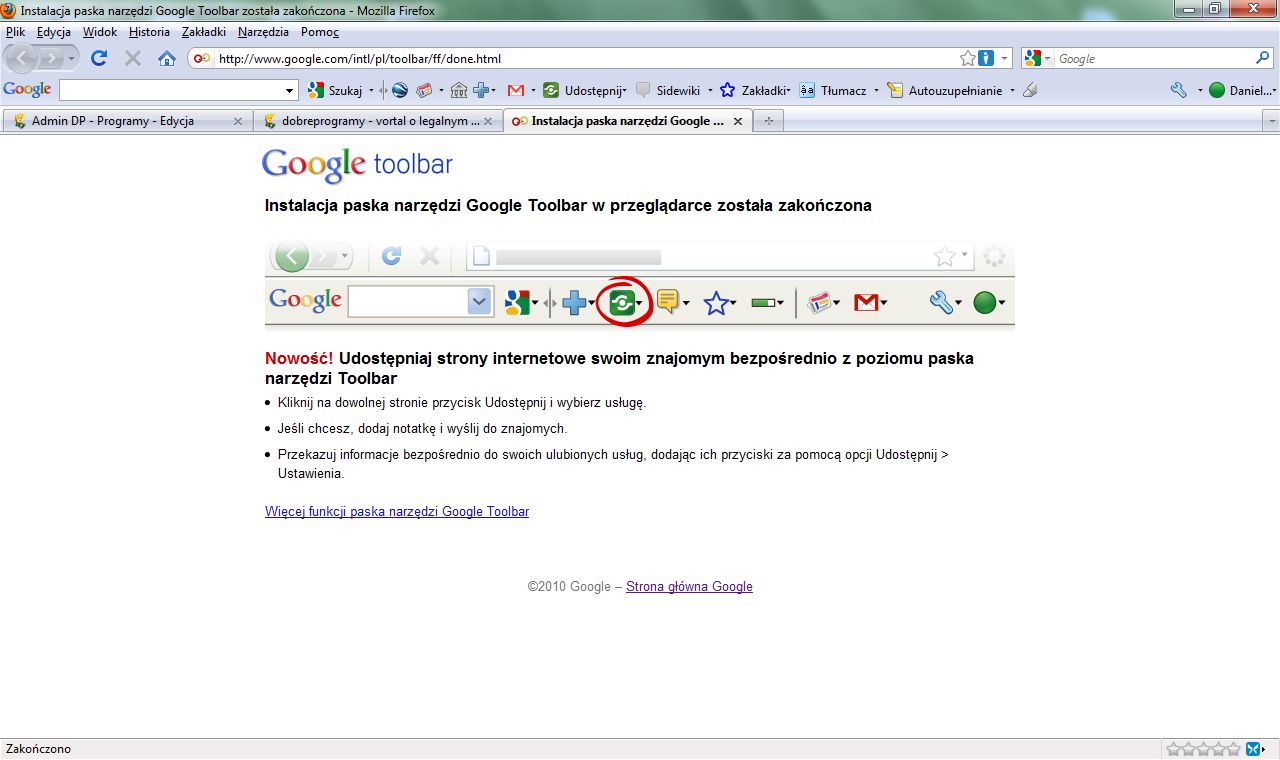The width and height of the screenshot is (1280, 760).
Task: Click the bank building toolbar icon
Action: coord(459,90)
